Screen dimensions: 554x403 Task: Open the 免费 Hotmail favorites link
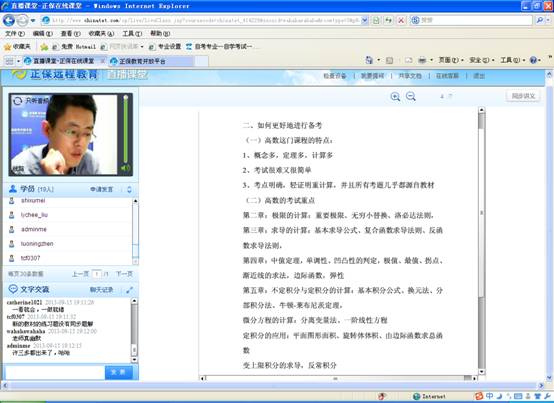(74, 47)
